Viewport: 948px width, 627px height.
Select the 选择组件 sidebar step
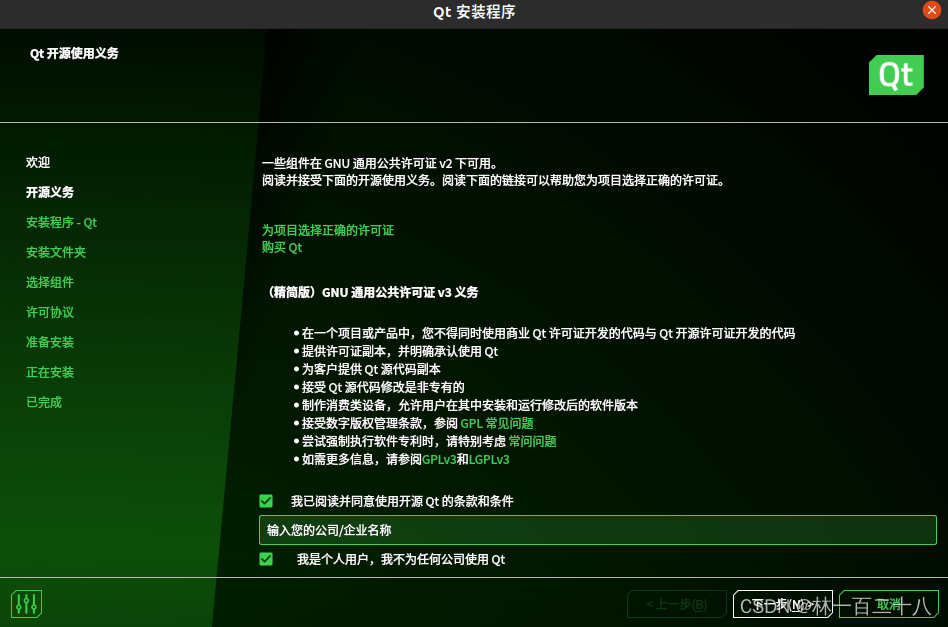[49, 282]
